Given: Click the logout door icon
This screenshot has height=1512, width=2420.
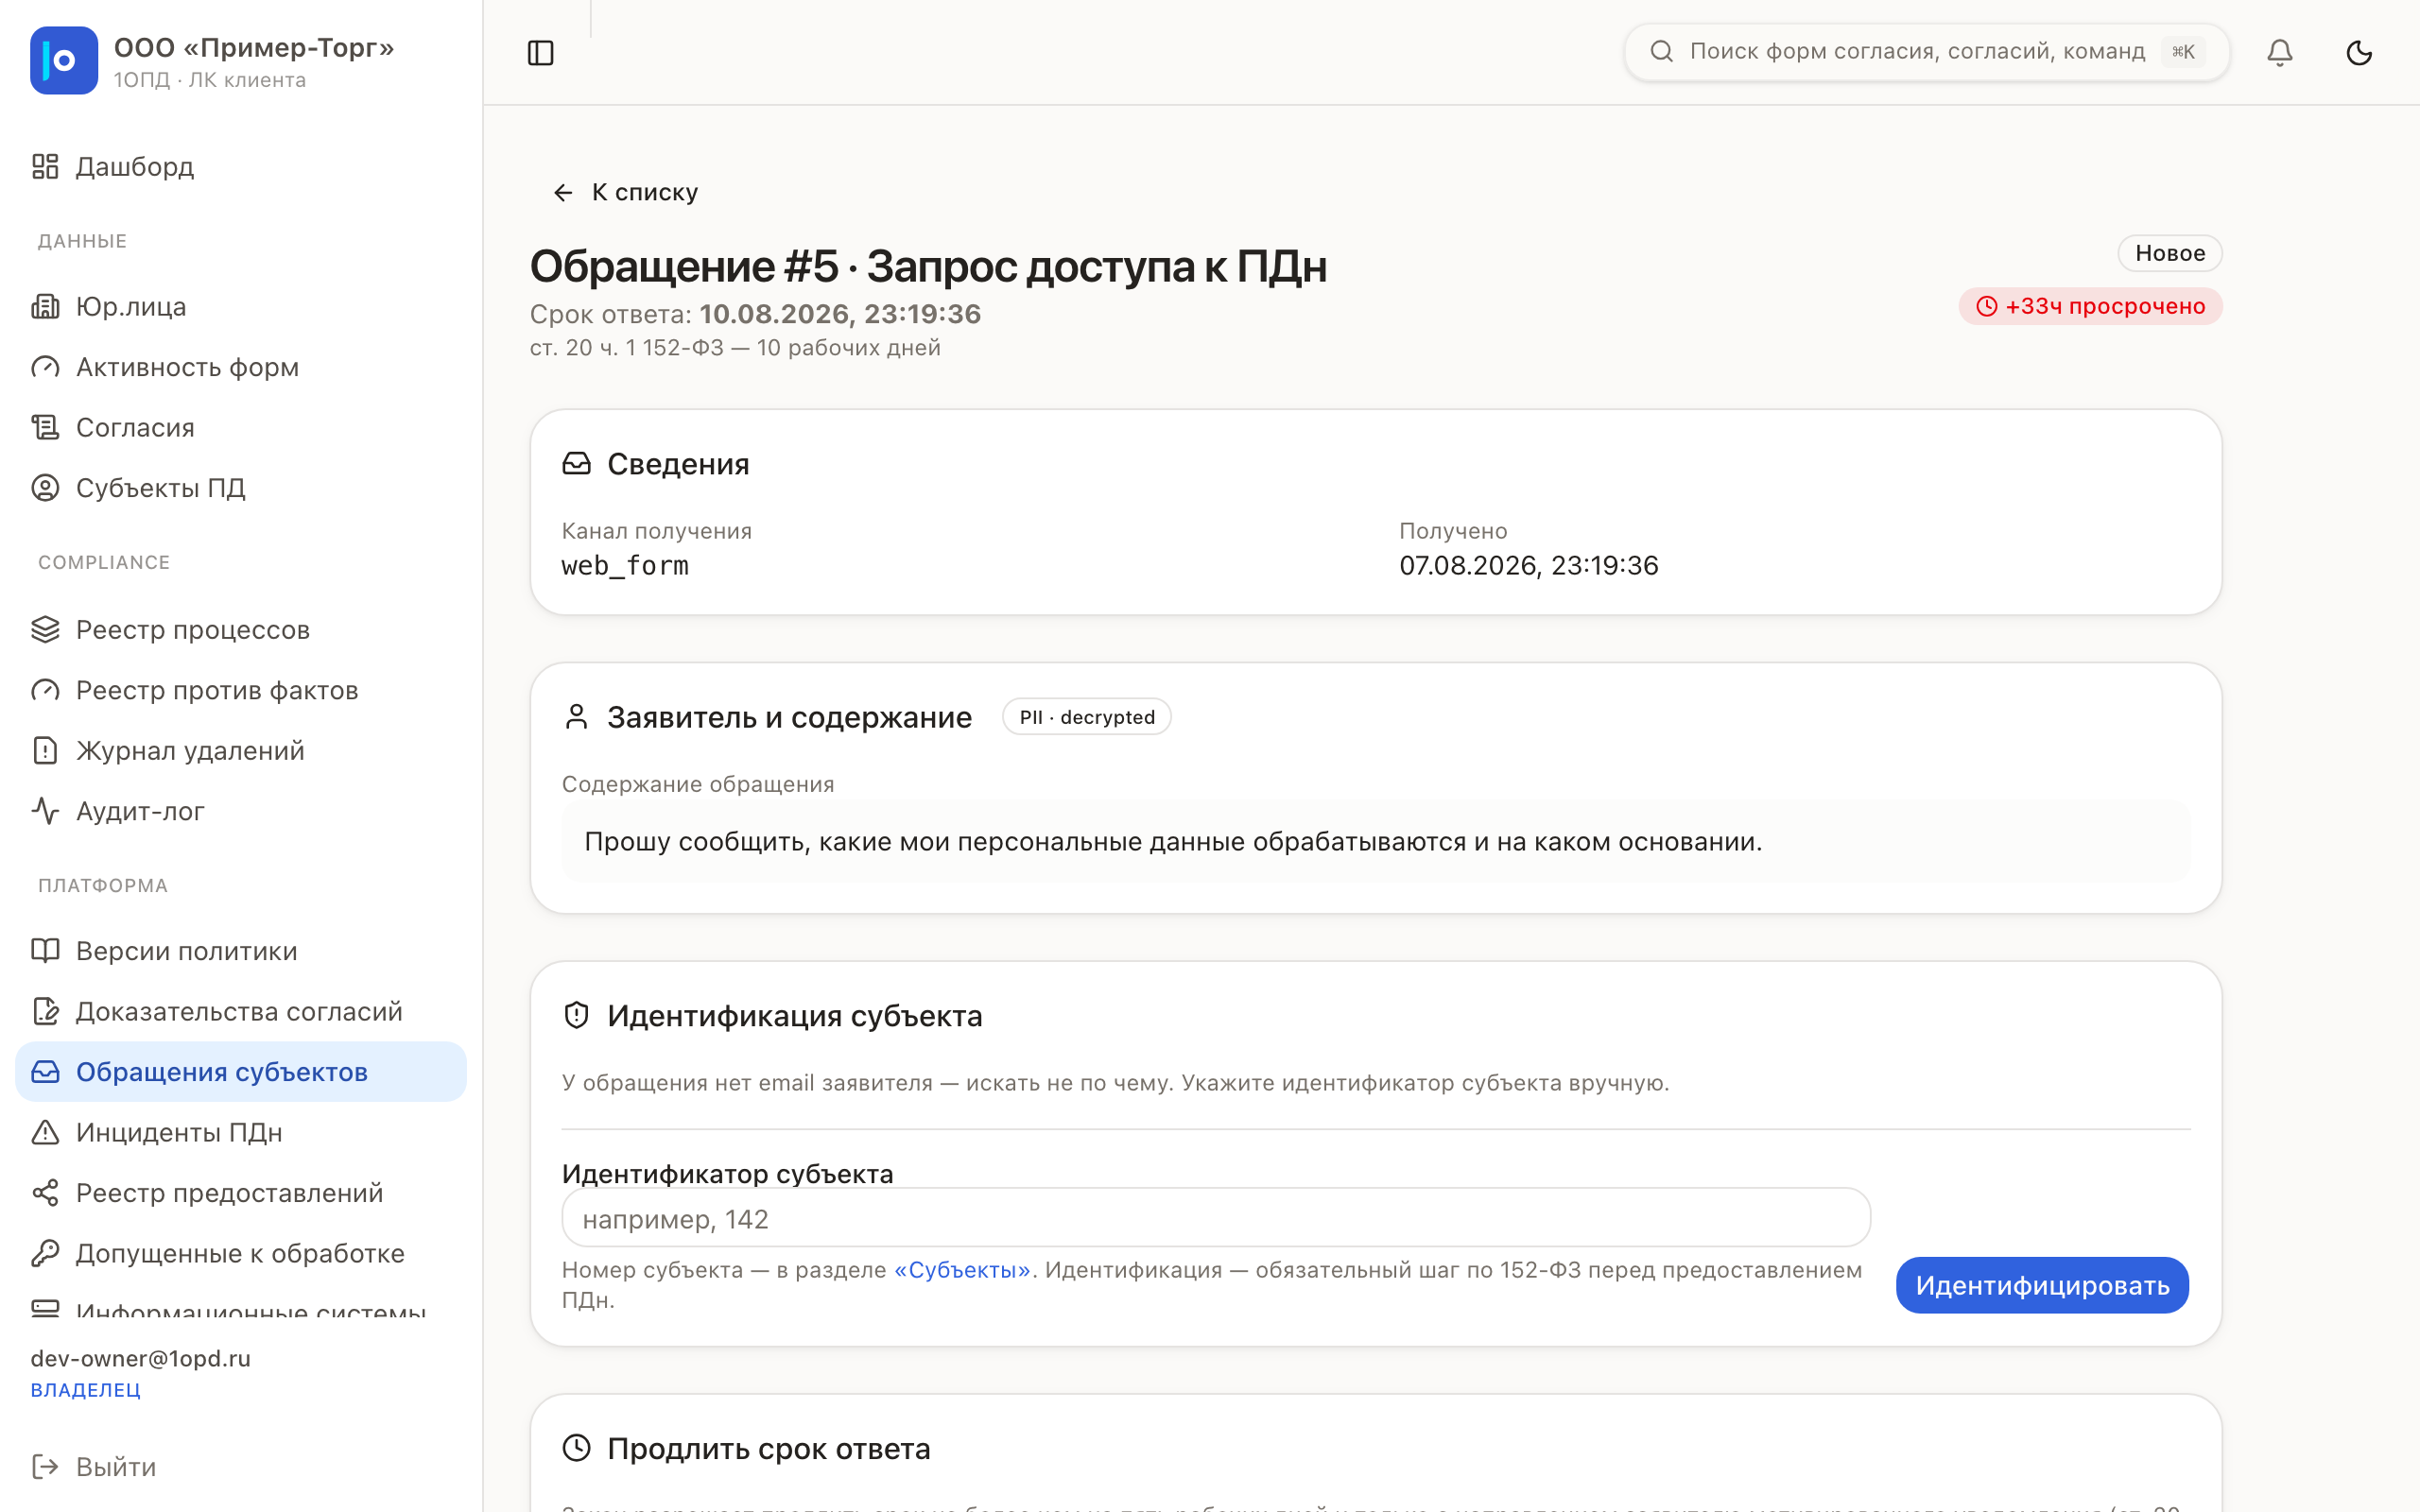Looking at the screenshot, I should 45,1467.
